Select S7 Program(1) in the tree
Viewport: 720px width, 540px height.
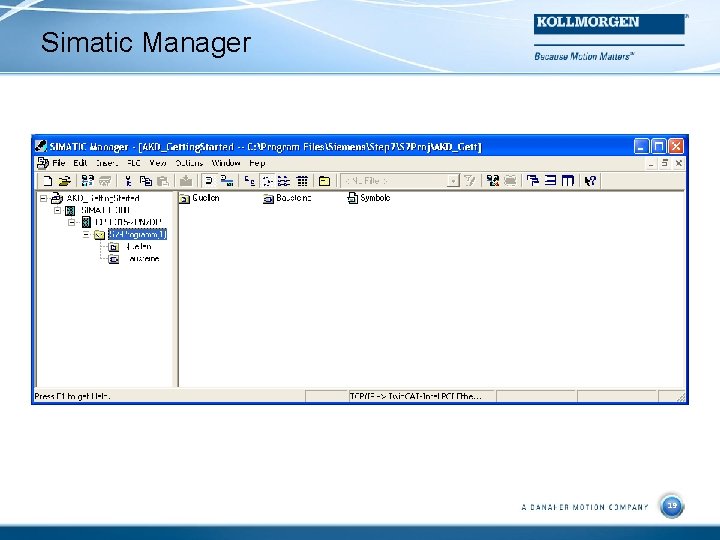137,235
